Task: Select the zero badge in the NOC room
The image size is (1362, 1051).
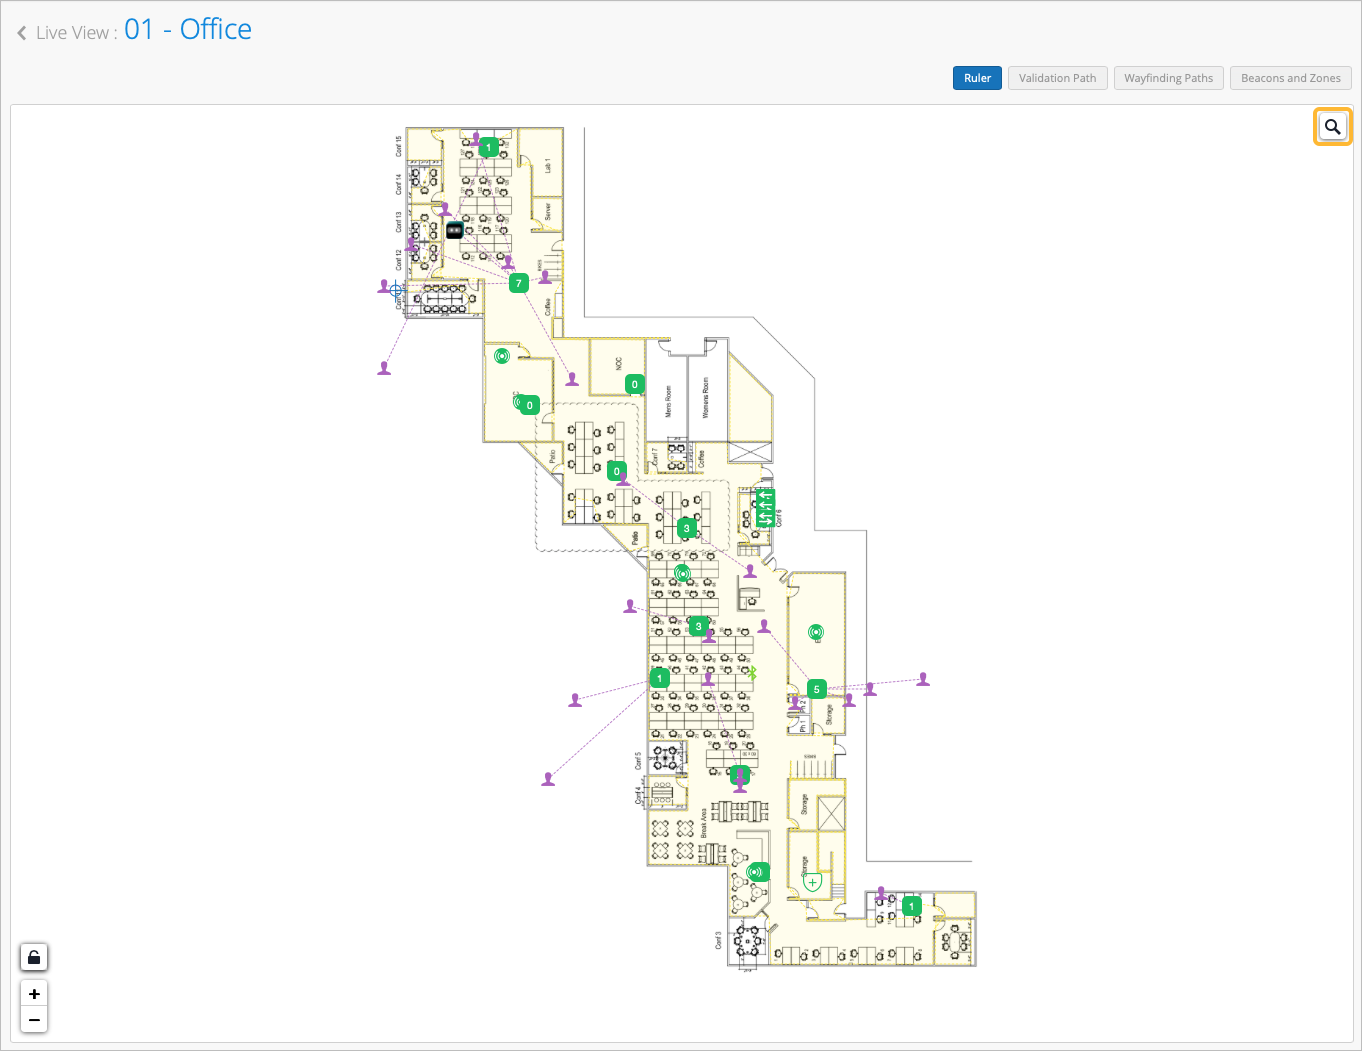Action: (x=634, y=384)
